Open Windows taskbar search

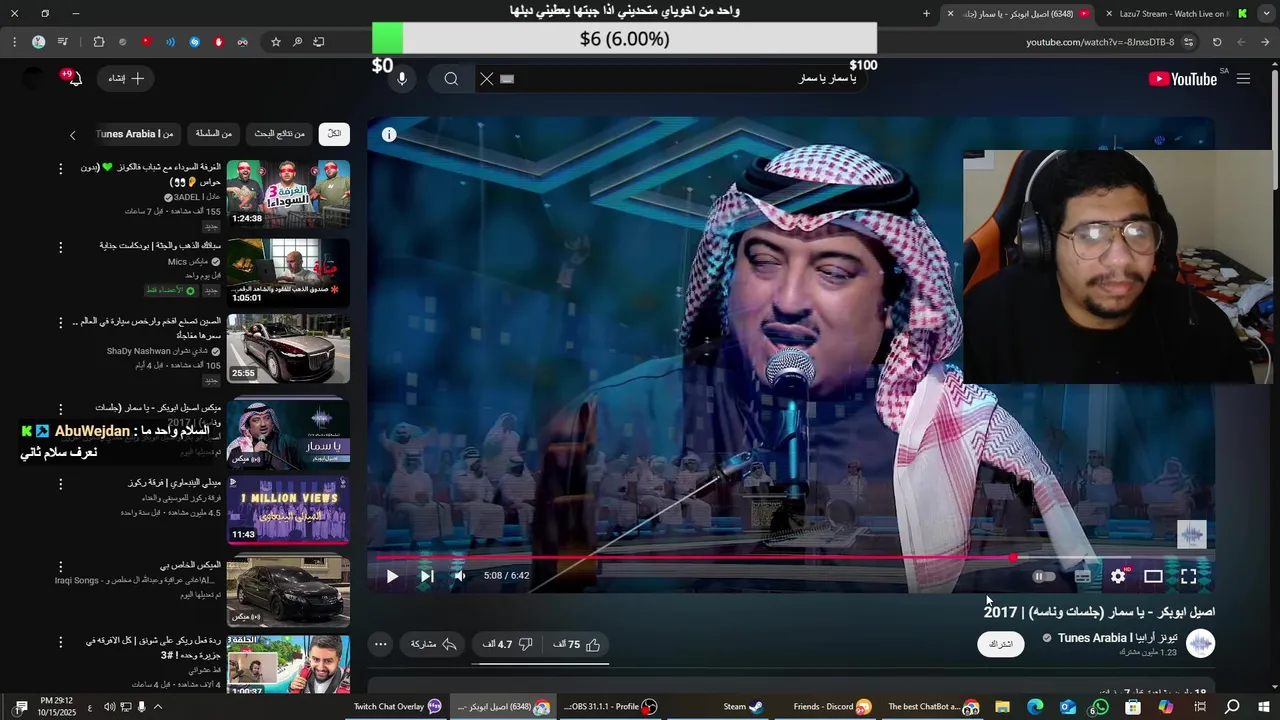pos(1232,707)
